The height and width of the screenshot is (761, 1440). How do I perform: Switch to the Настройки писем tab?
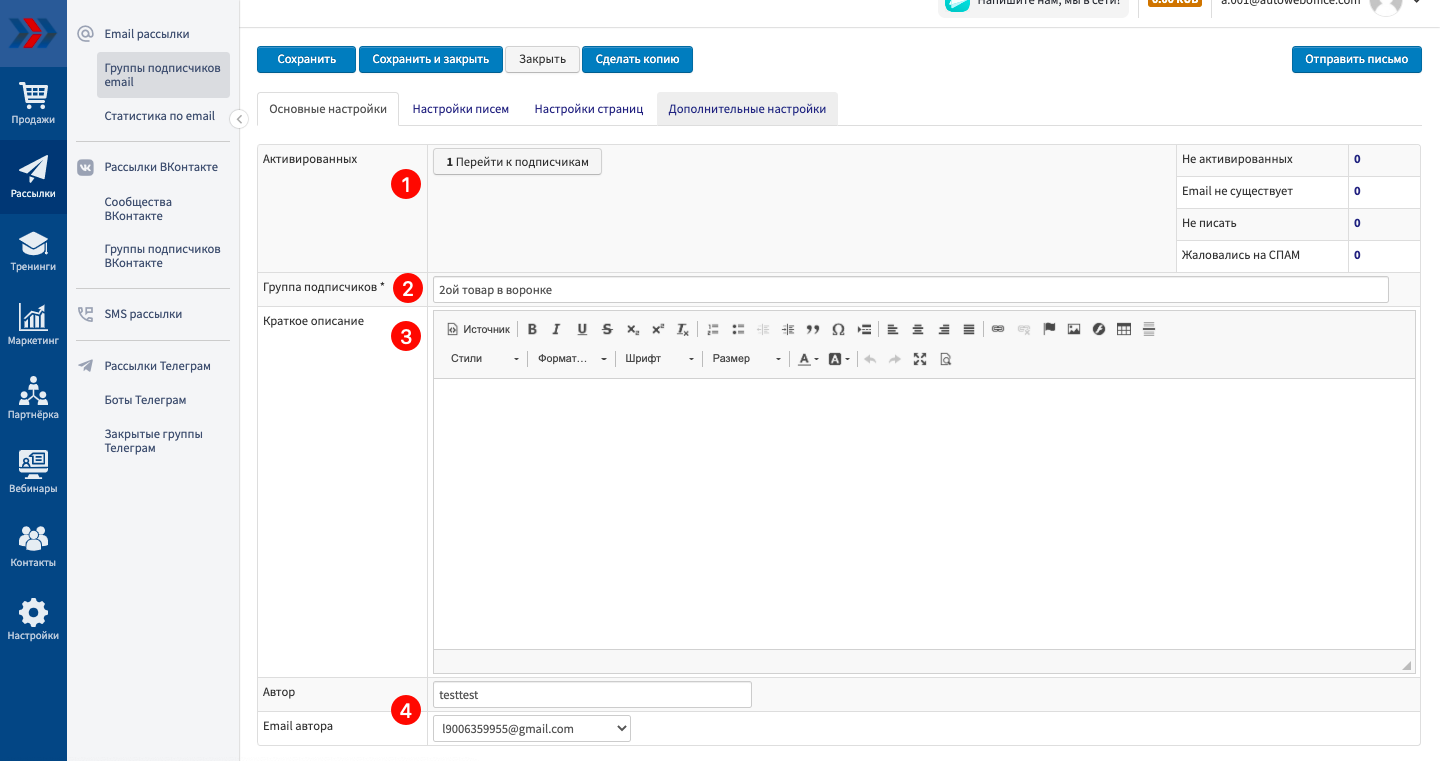461,109
